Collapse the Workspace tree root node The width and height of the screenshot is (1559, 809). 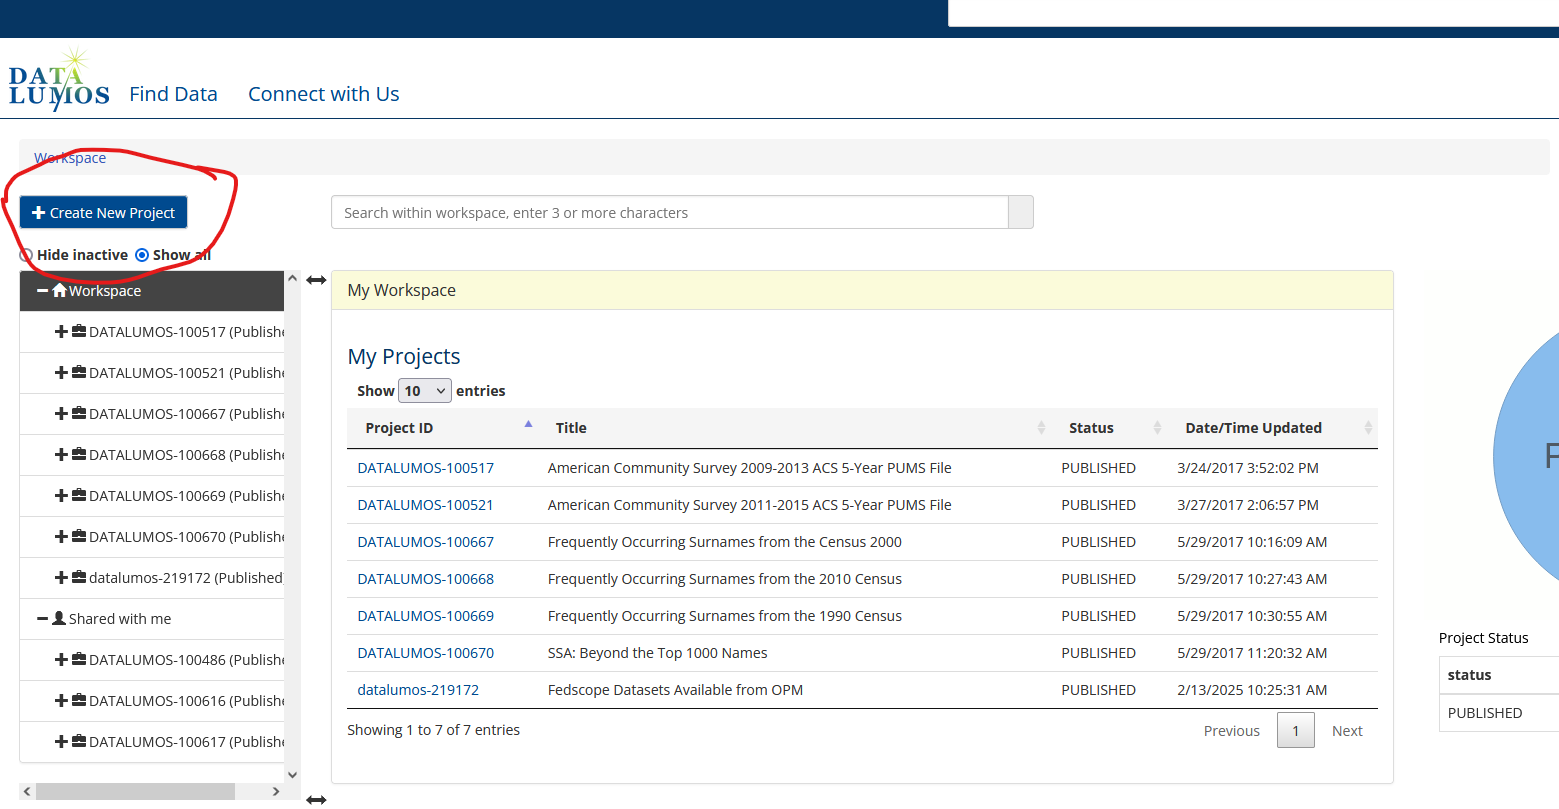pos(43,291)
